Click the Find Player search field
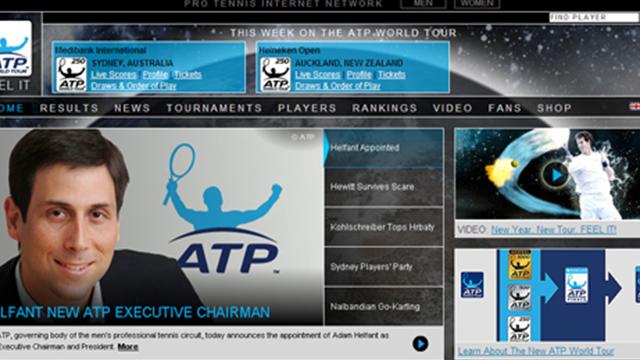The image size is (640, 360). pos(594,17)
